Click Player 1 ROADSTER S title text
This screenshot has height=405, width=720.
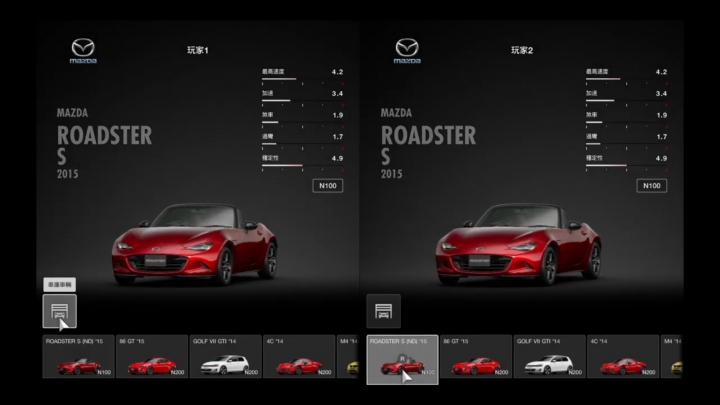[x=104, y=145]
